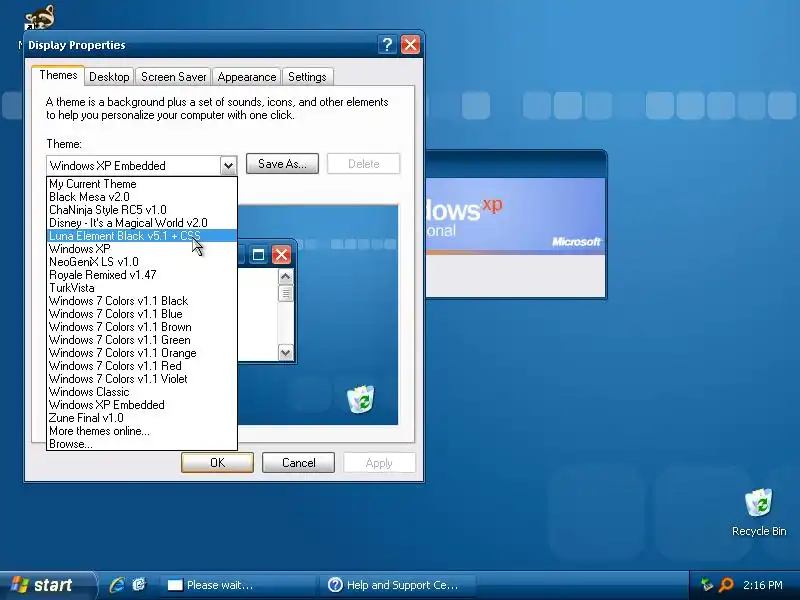
Task: Click the help question mark in Display Properties title bar
Action: (x=387, y=45)
